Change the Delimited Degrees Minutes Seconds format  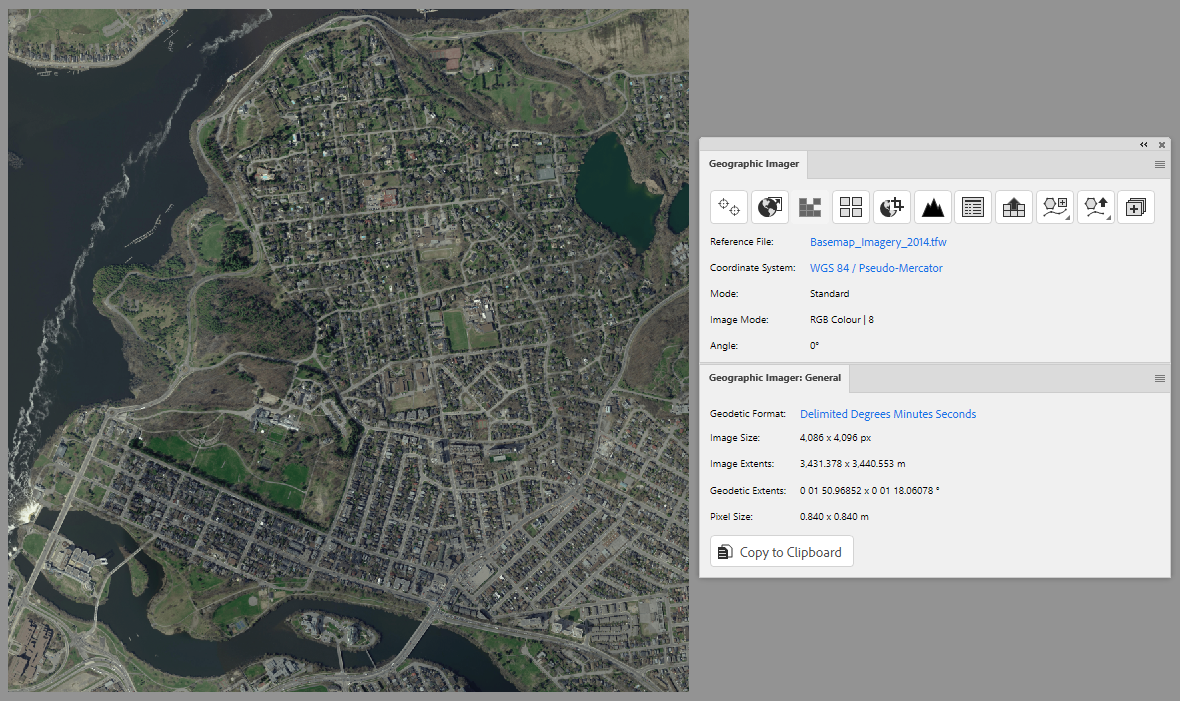(888, 414)
